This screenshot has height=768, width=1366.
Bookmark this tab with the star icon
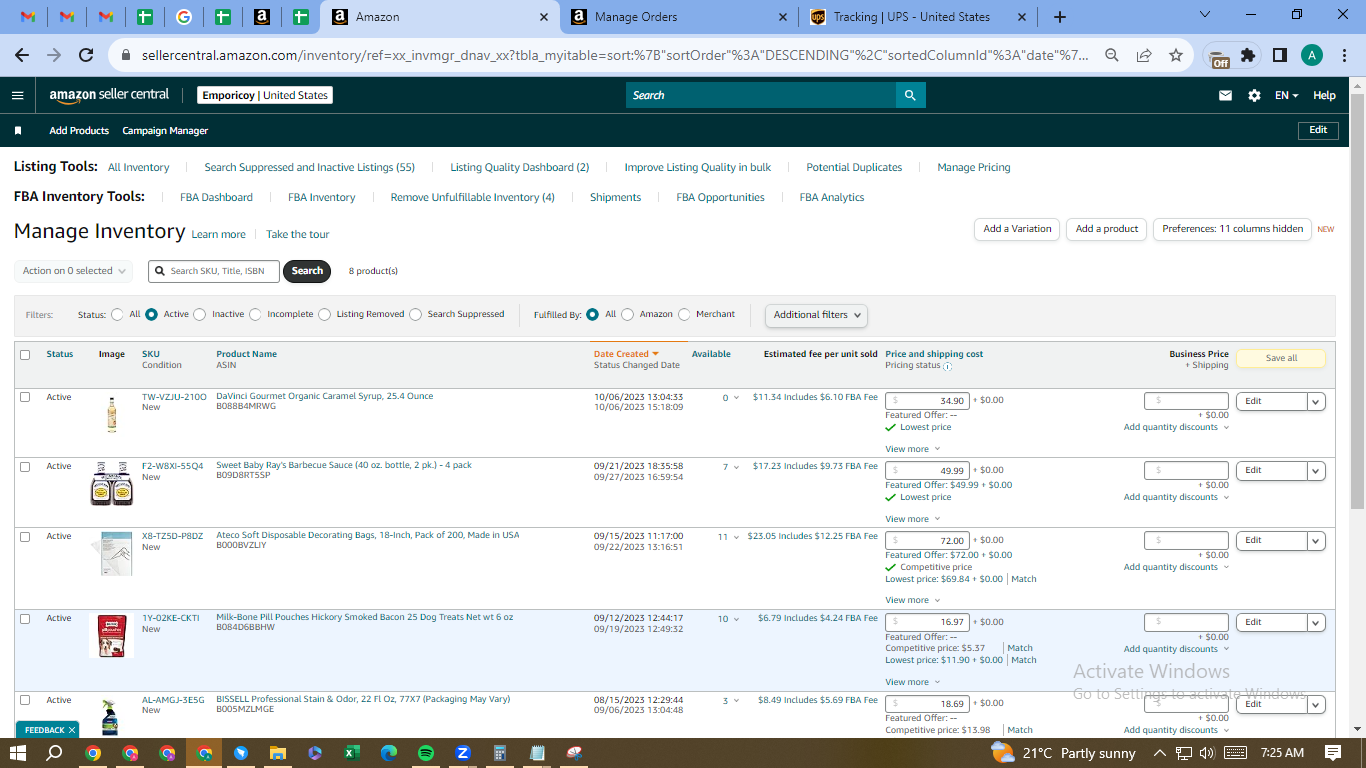point(1176,56)
